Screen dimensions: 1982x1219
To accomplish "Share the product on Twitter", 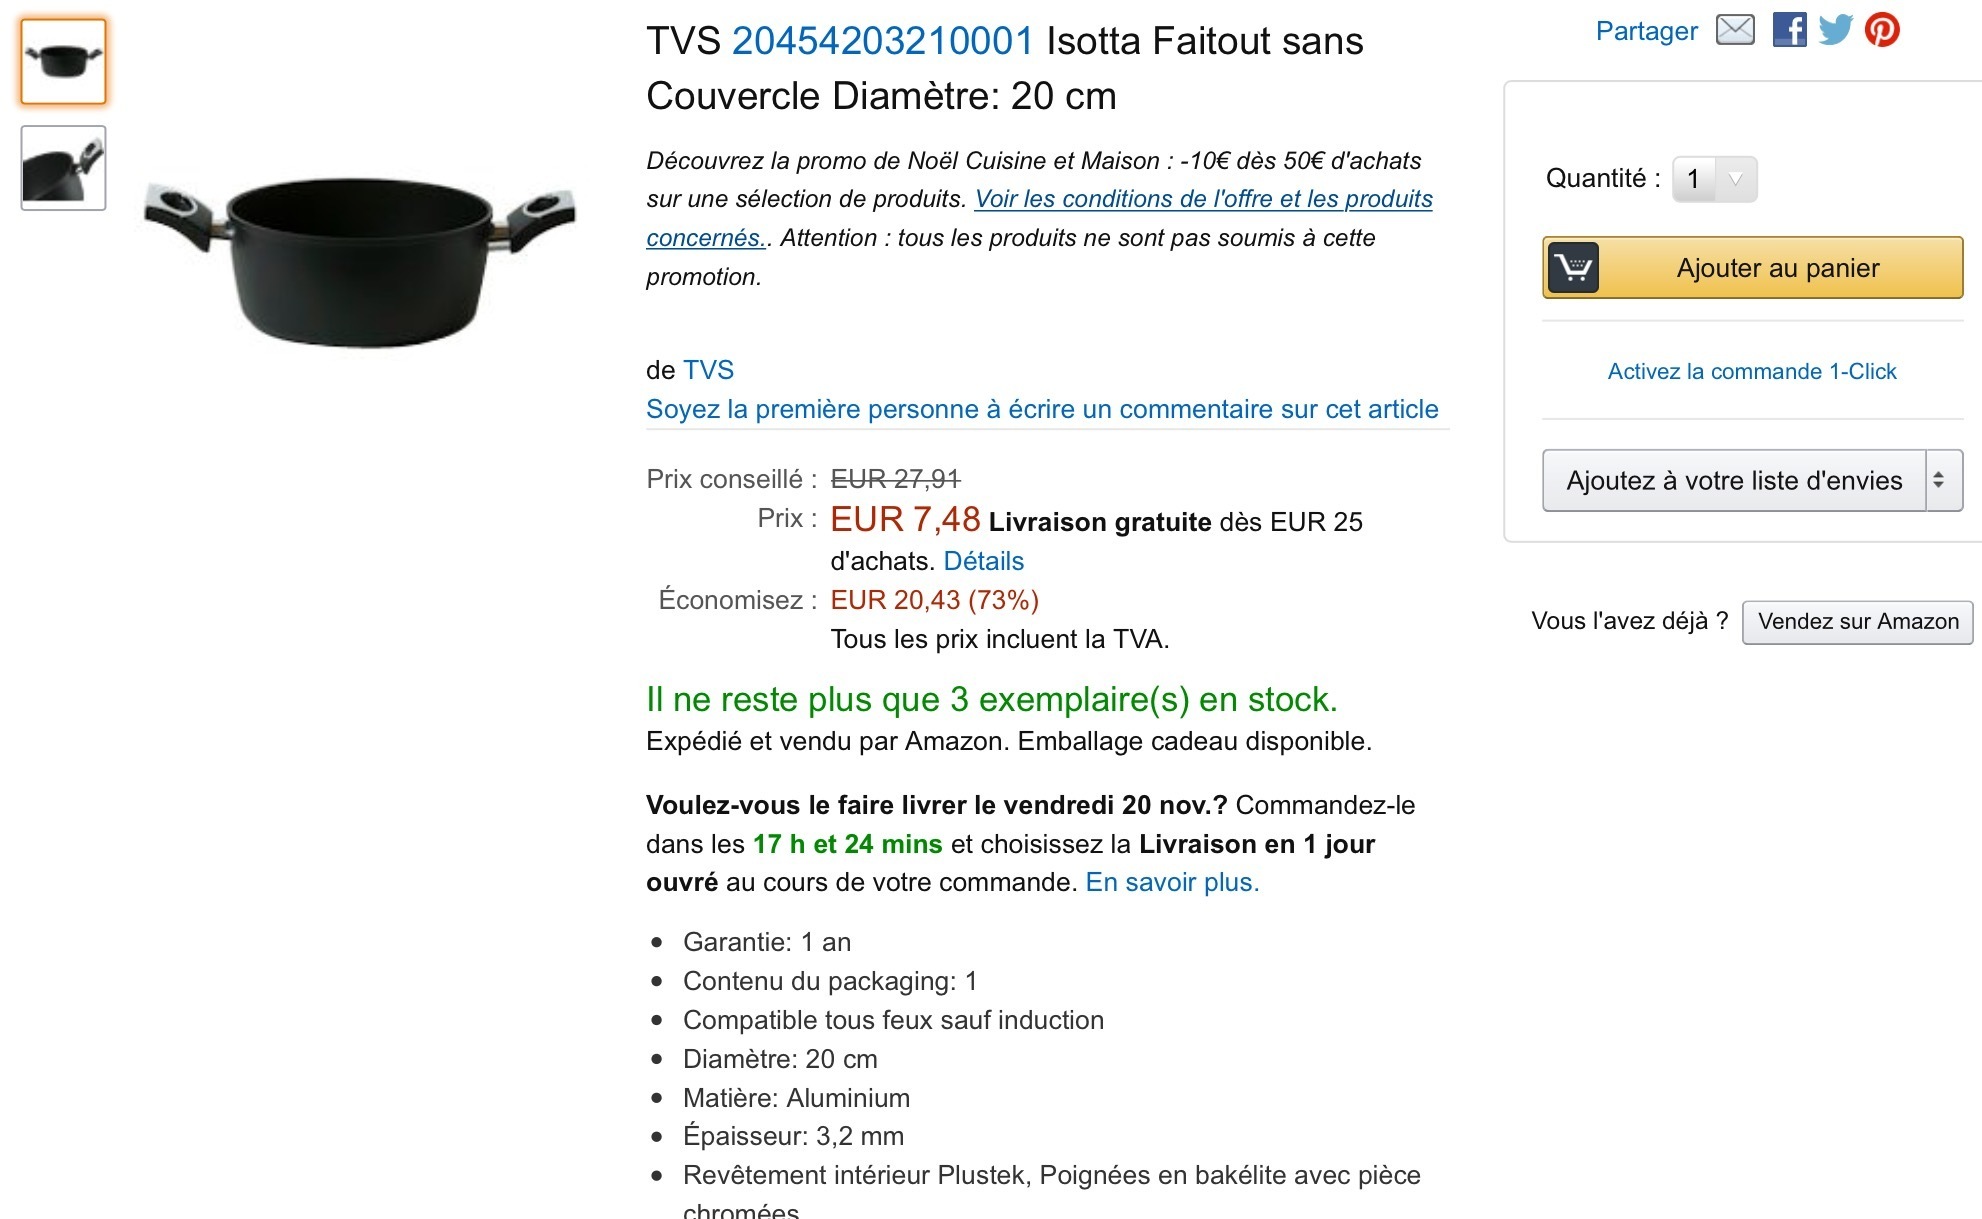I will pos(1835,30).
